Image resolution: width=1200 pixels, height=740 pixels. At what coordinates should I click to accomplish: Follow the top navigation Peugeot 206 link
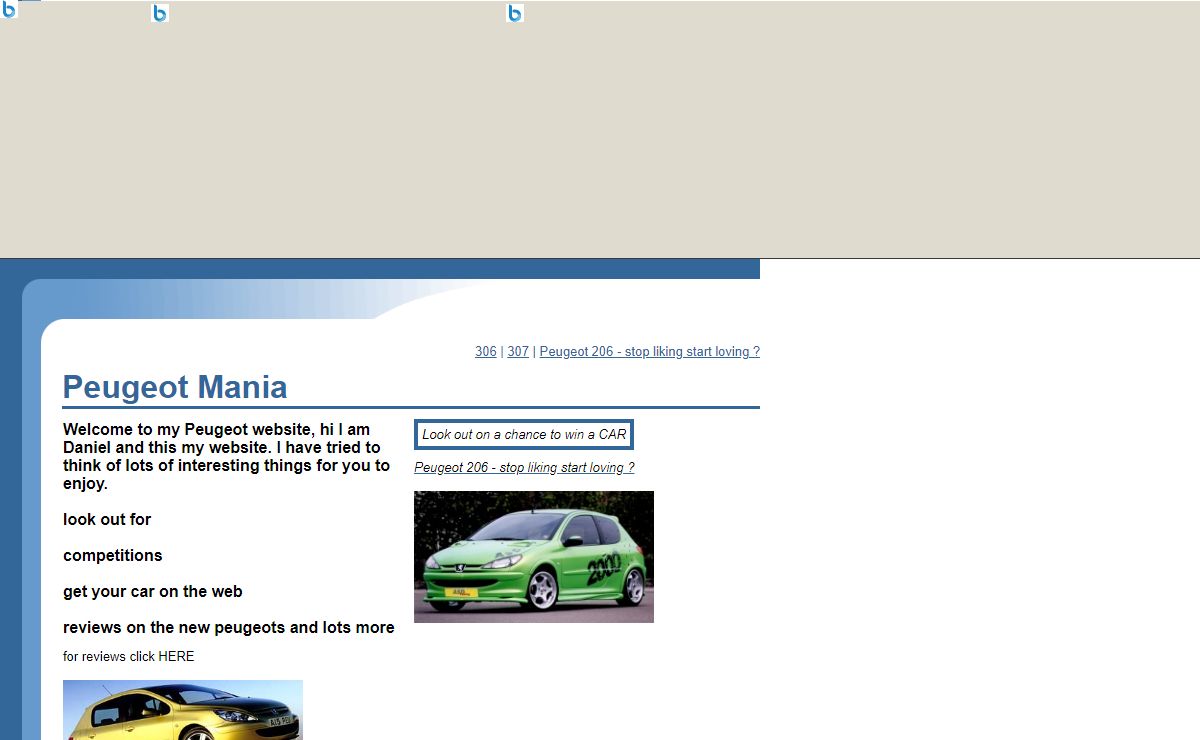[650, 352]
